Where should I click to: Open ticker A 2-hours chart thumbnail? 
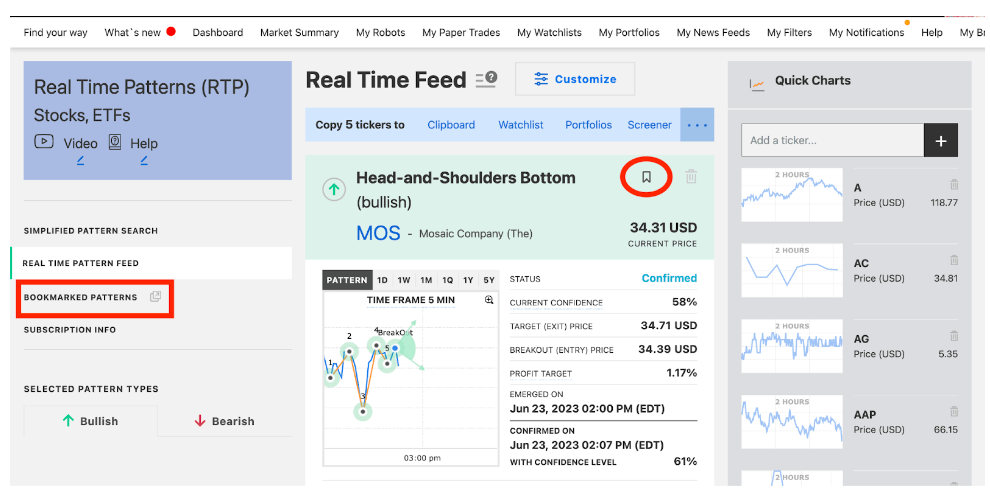point(792,194)
